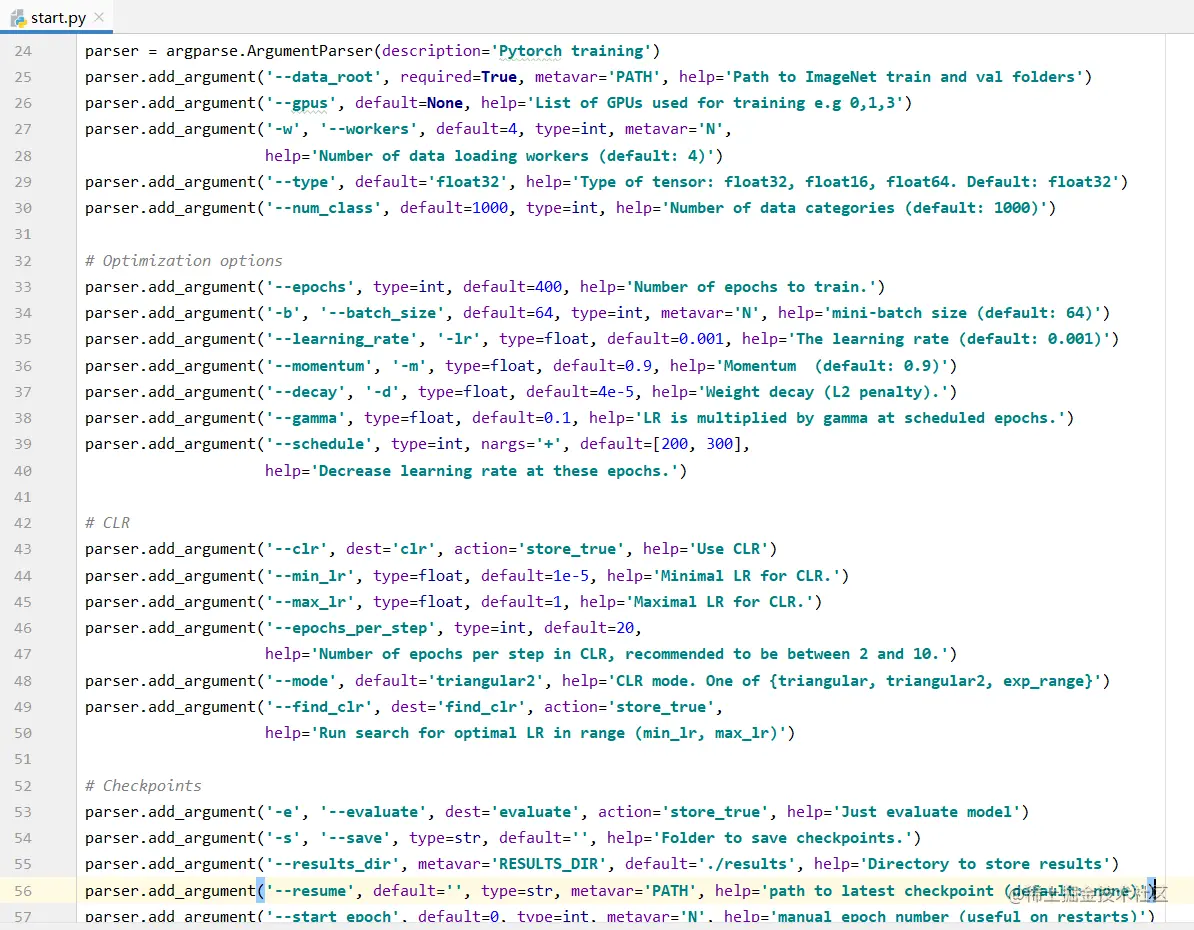Click line number 41 in the gutter
The image size is (1194, 930).
[23, 497]
